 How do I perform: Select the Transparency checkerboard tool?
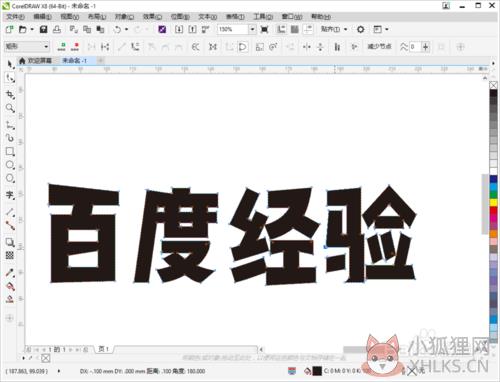tap(10, 256)
